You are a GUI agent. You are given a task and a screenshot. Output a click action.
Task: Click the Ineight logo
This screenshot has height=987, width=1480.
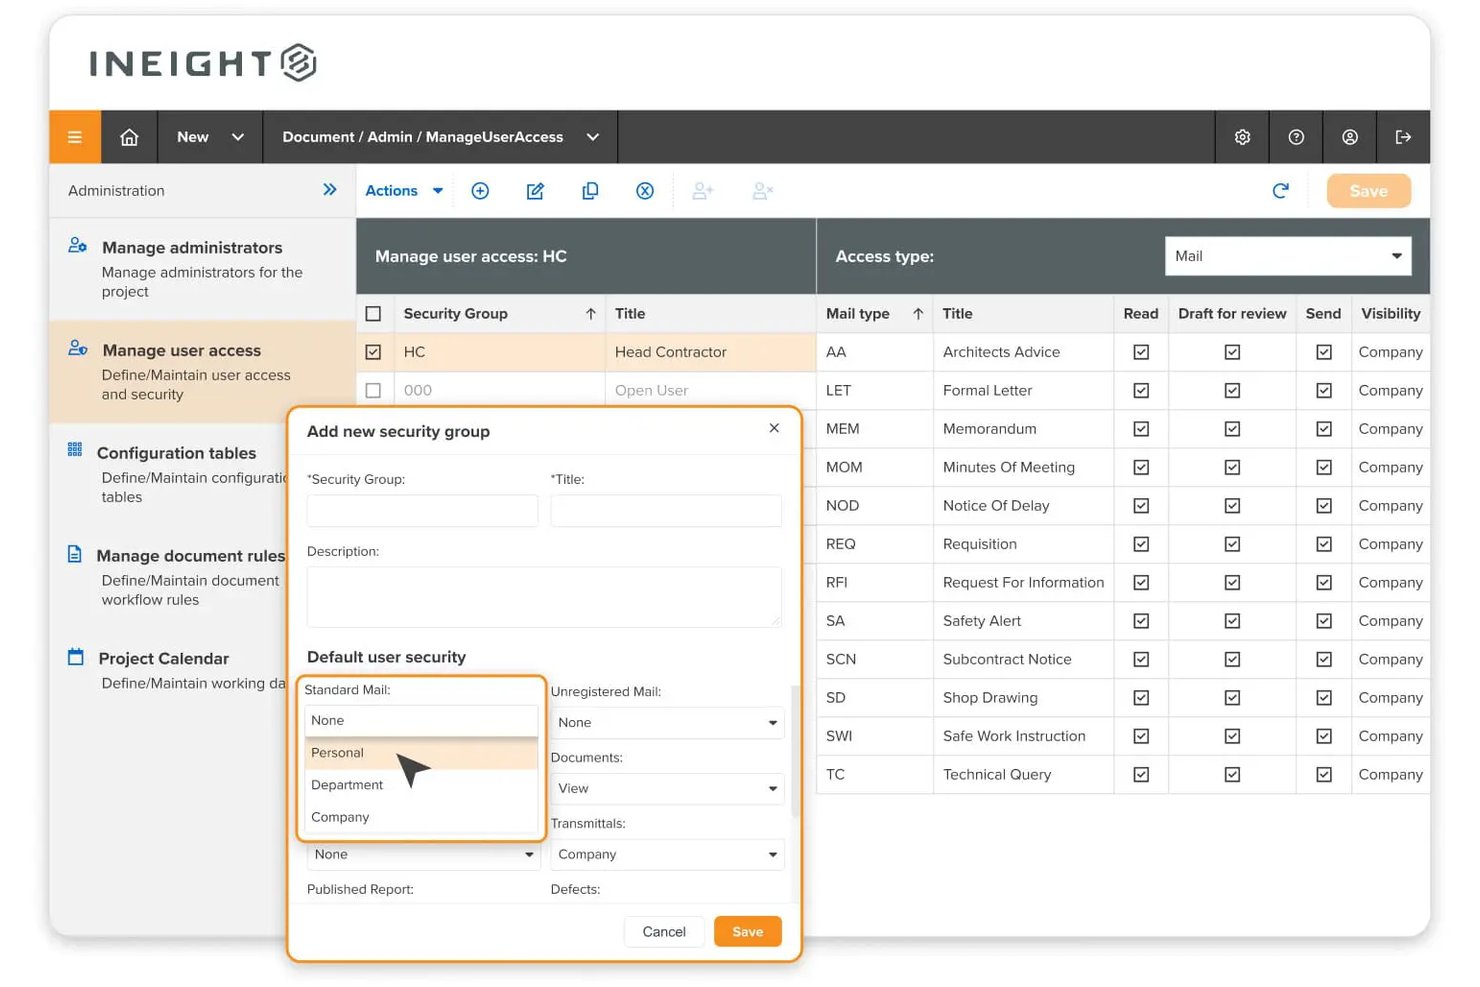(x=203, y=63)
